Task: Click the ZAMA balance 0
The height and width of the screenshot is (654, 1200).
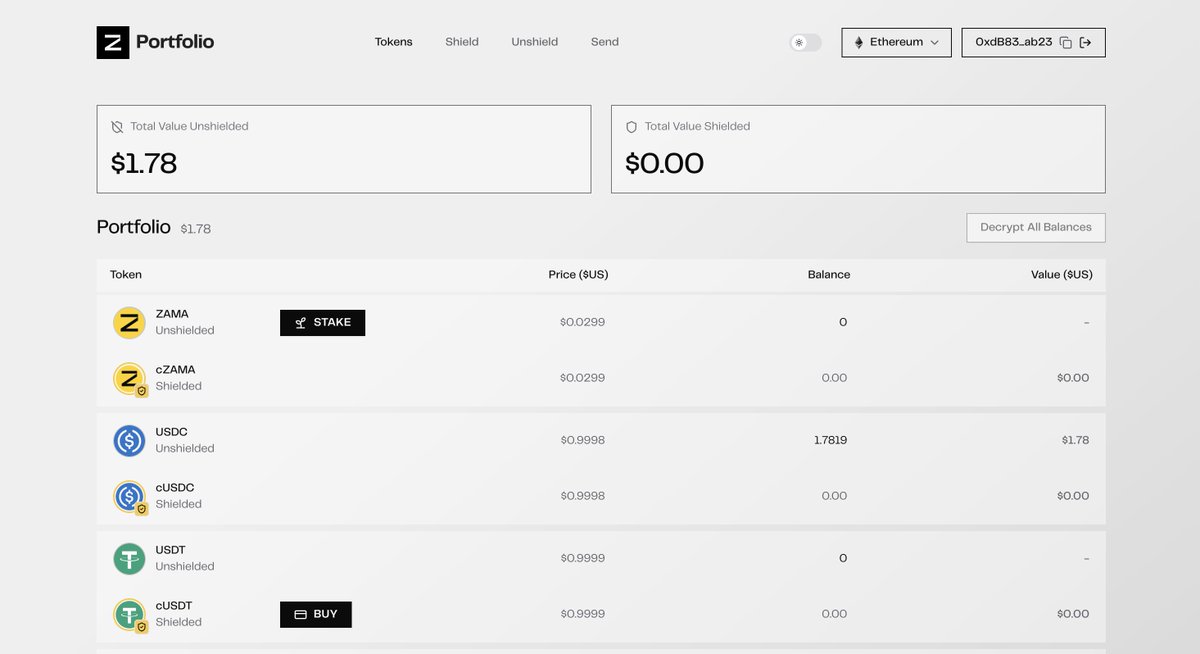Action: 843,322
